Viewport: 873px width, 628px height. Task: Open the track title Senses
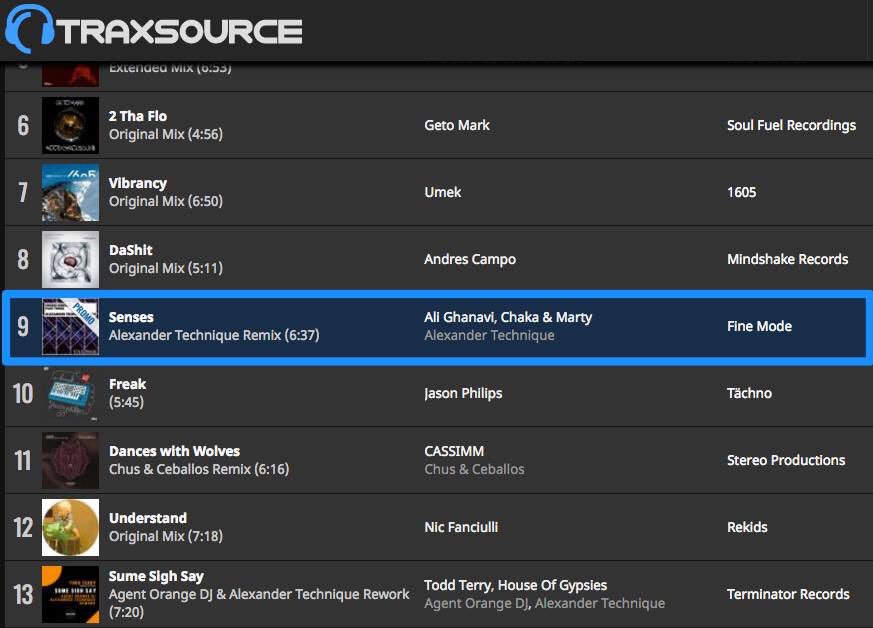131,317
